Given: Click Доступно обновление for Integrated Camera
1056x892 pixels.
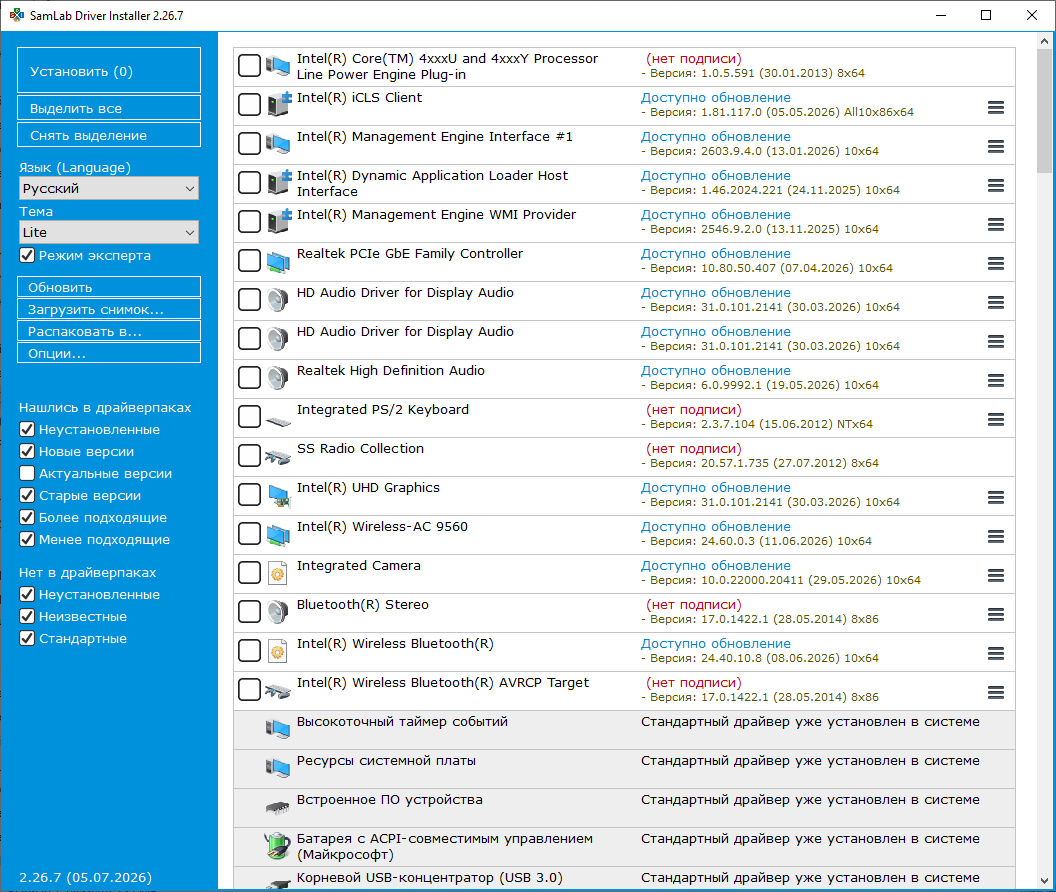Looking at the screenshot, I should click(x=715, y=566).
